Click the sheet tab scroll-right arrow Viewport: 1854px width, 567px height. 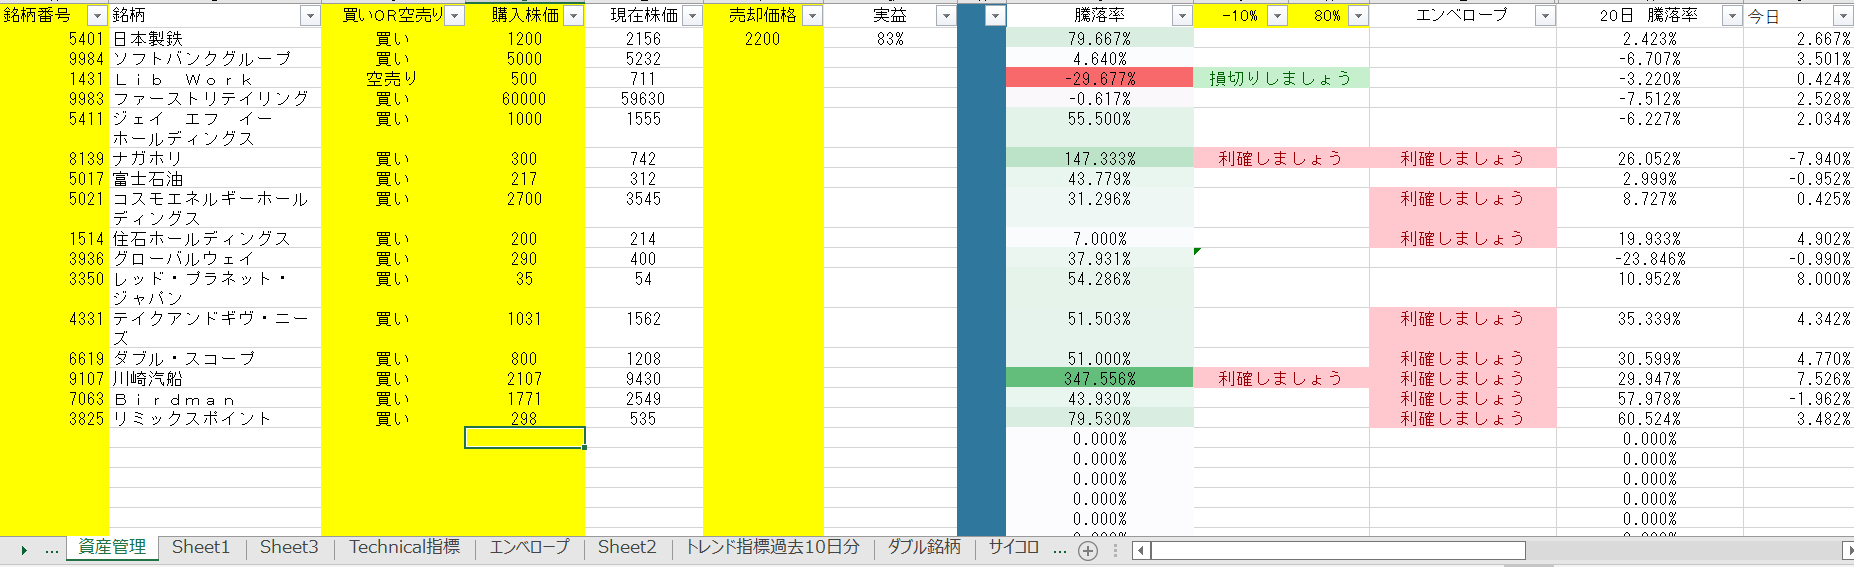pos(23,550)
